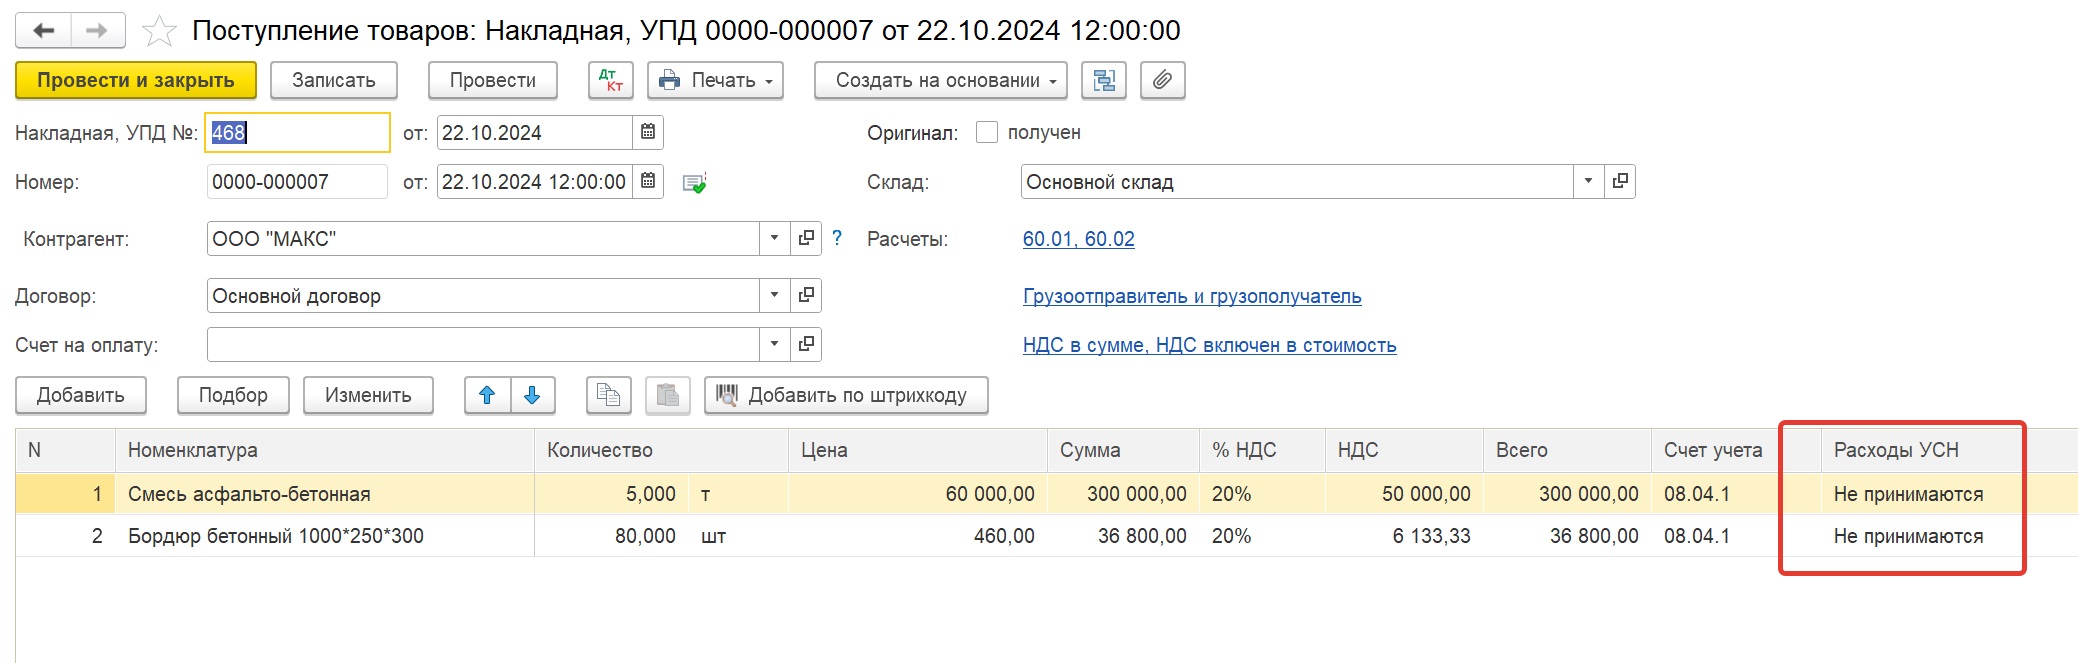Mark document as favorite with star

pyautogui.click(x=159, y=31)
